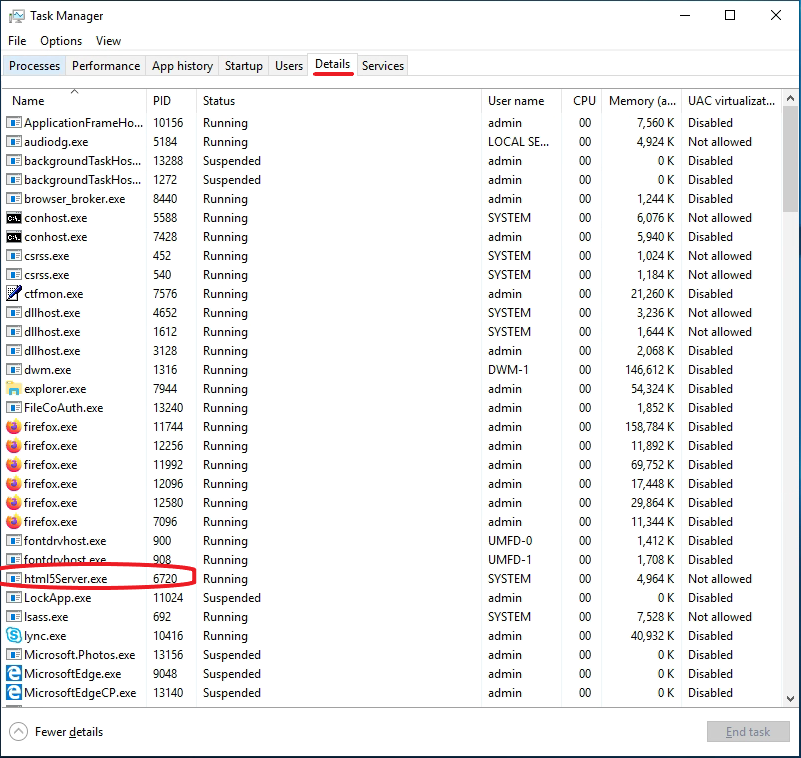The height and width of the screenshot is (758, 801).
Task: Expand the Options menu
Action: [x=61, y=41]
